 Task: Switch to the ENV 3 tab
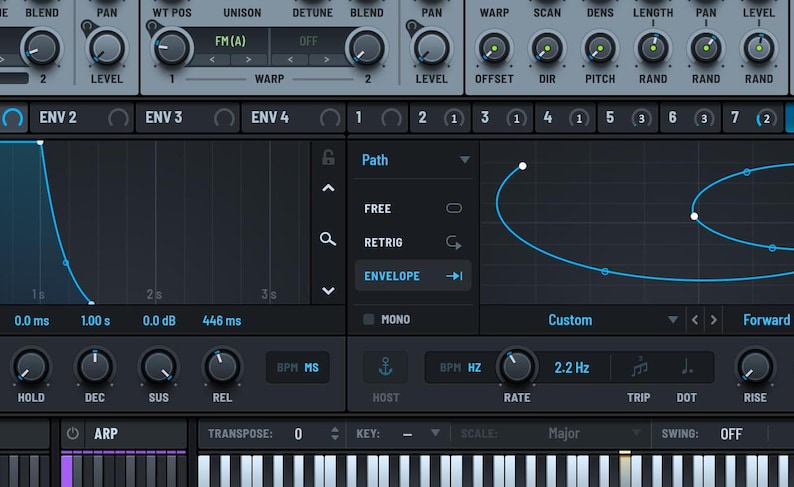click(x=187, y=118)
